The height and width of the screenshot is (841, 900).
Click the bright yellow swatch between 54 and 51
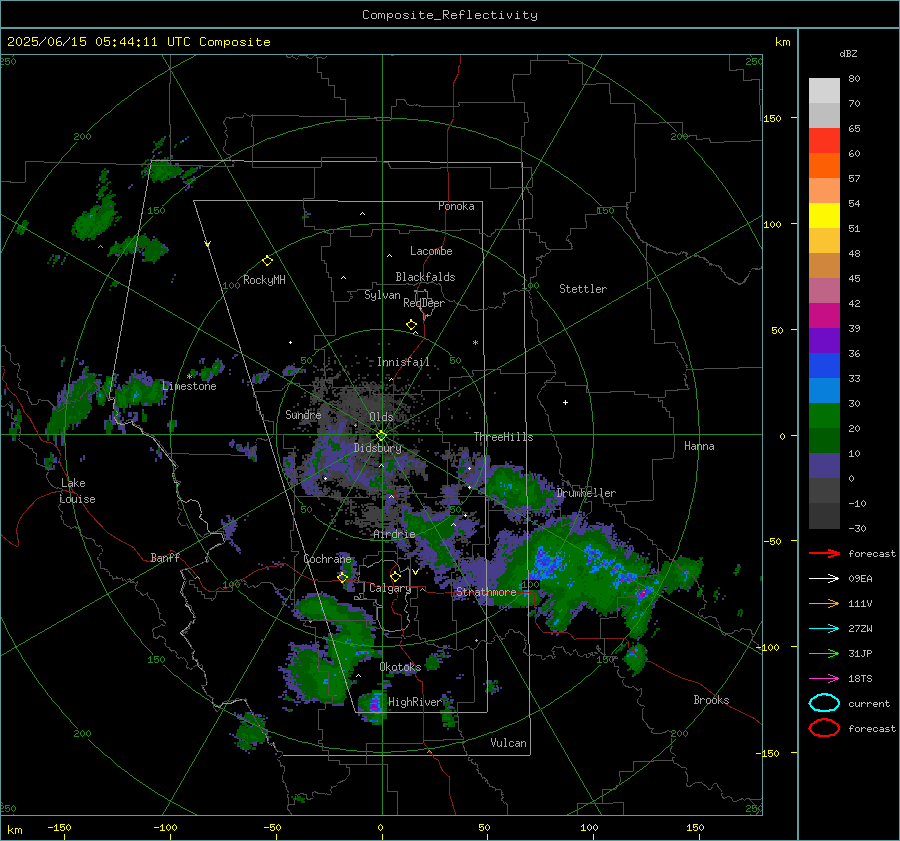pos(824,216)
